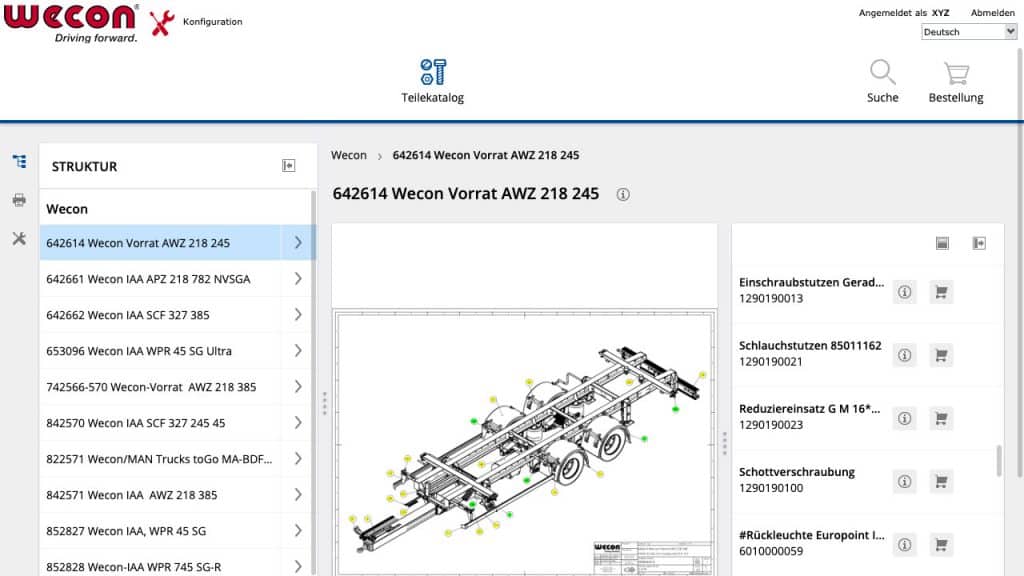Expand 822571 Wecon/MAN Trucks chevron
Screen dimensions: 1024x576
pos(298,458)
